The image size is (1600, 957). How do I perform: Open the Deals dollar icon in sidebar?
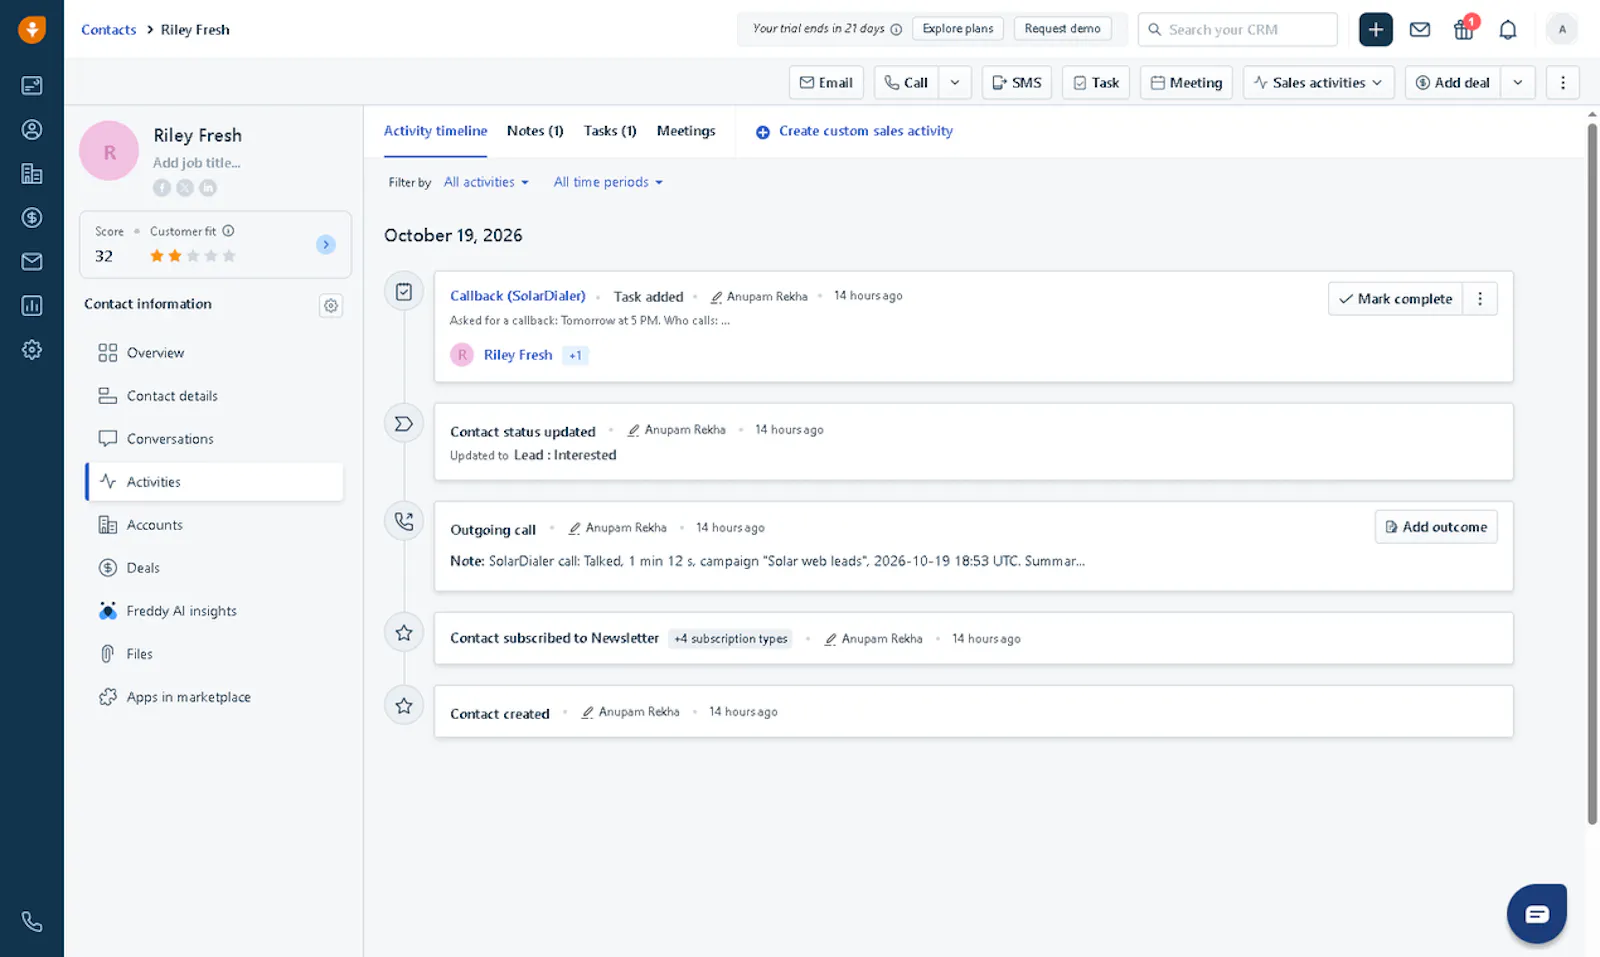32,217
